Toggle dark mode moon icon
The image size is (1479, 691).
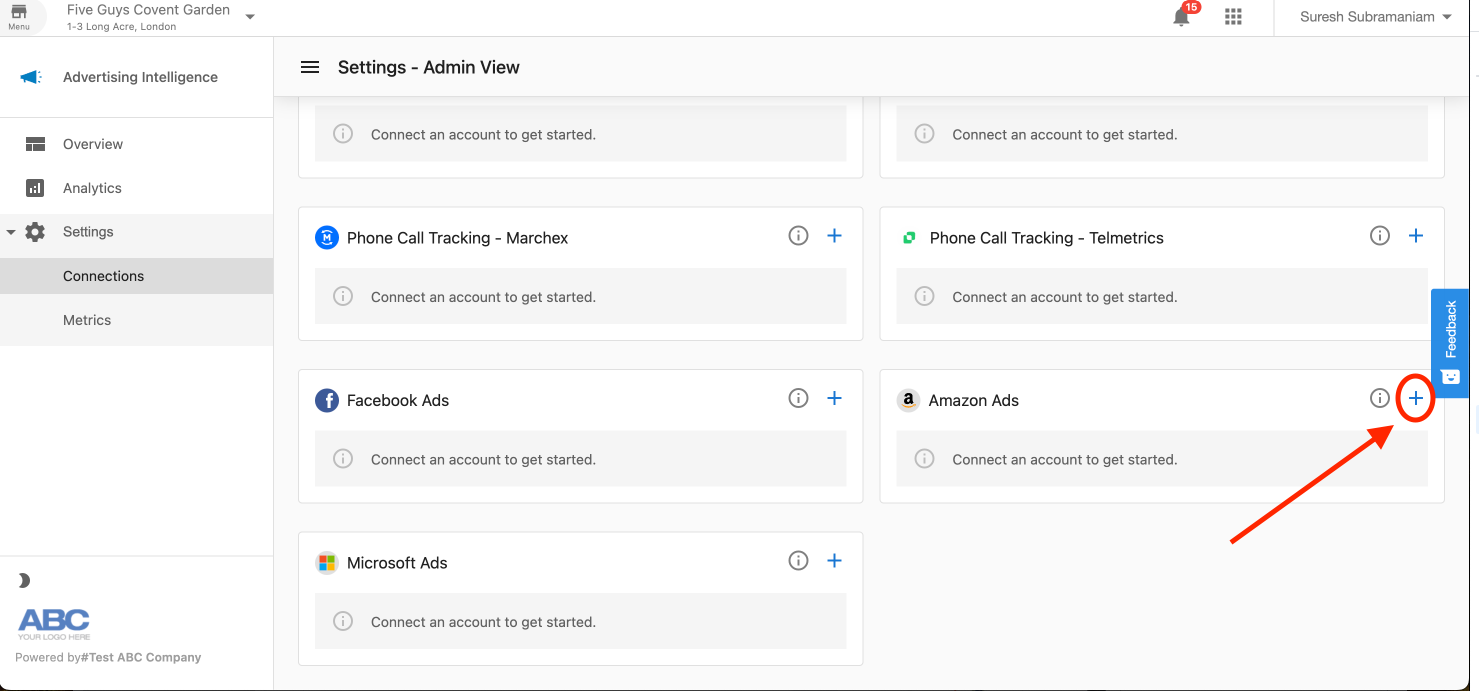[24, 581]
